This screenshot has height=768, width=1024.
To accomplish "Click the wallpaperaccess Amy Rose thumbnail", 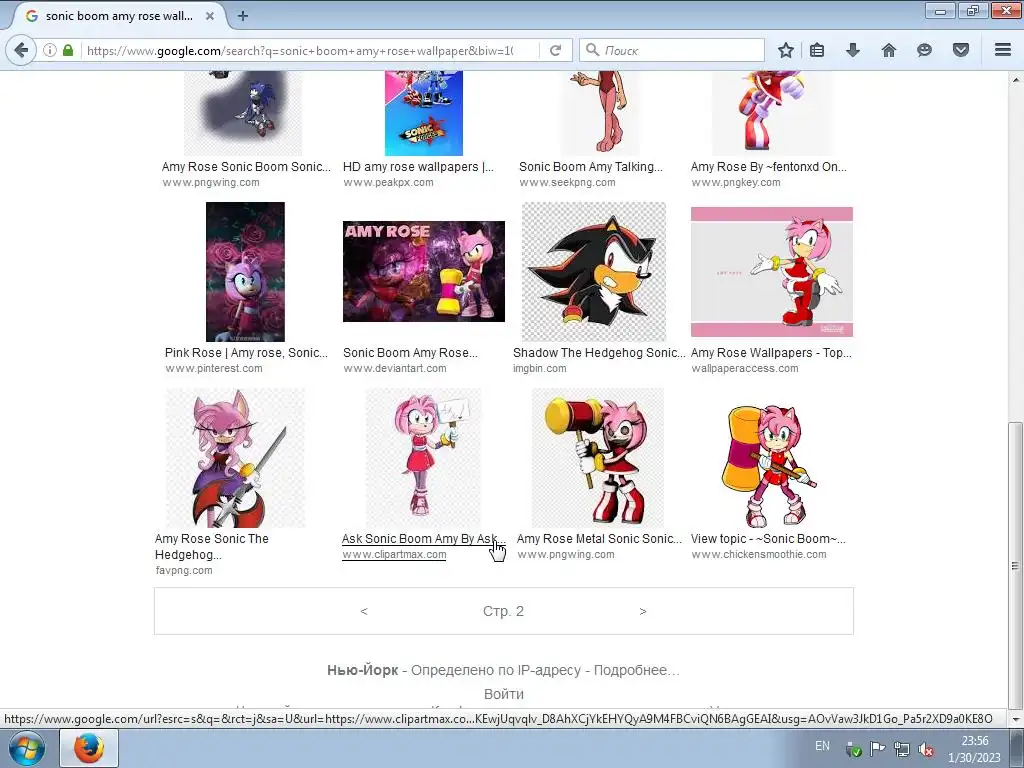I will 772,272.
